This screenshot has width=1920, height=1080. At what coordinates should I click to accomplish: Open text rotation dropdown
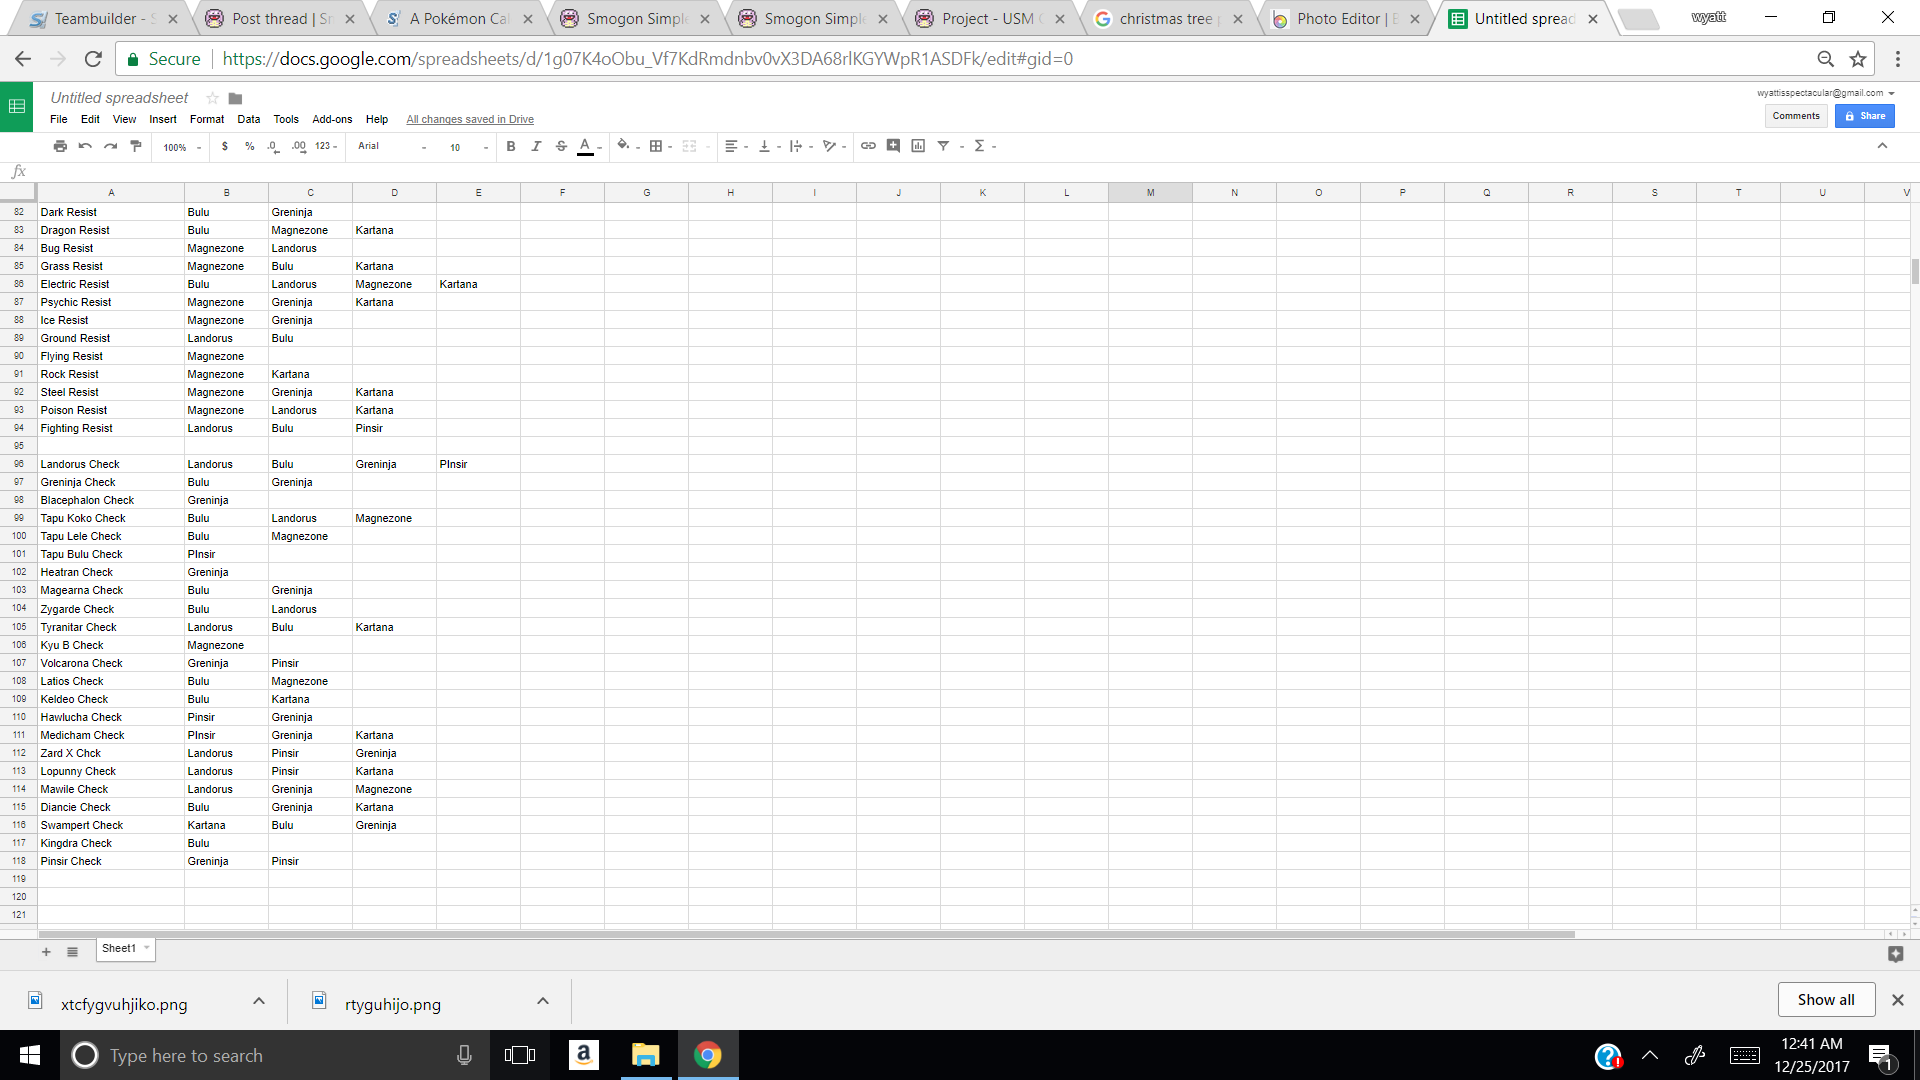(834, 146)
